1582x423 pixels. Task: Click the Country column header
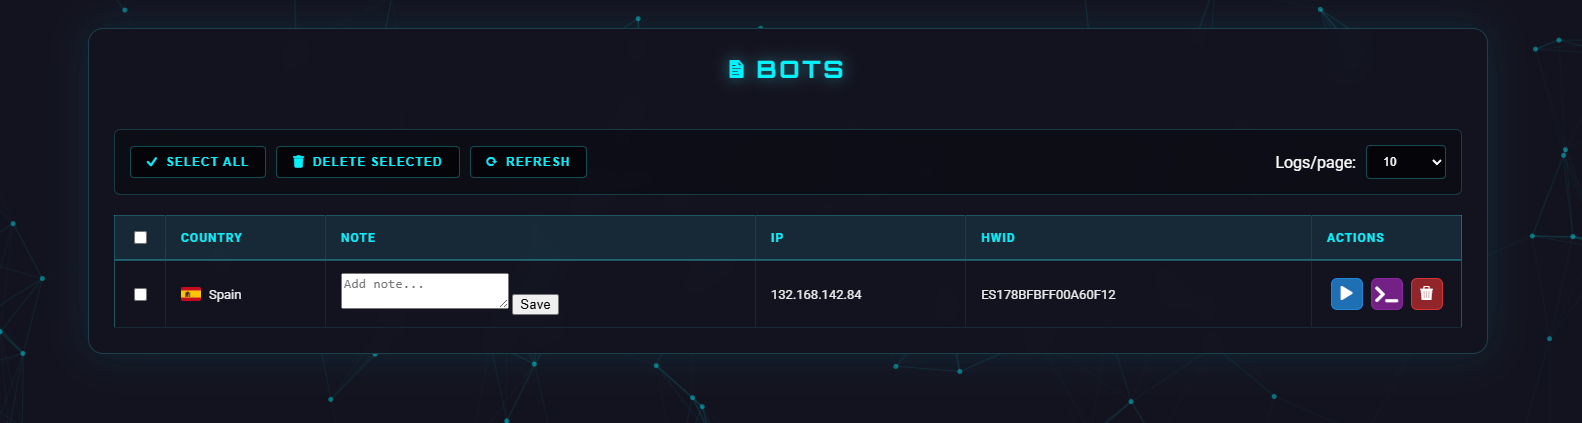[211, 238]
